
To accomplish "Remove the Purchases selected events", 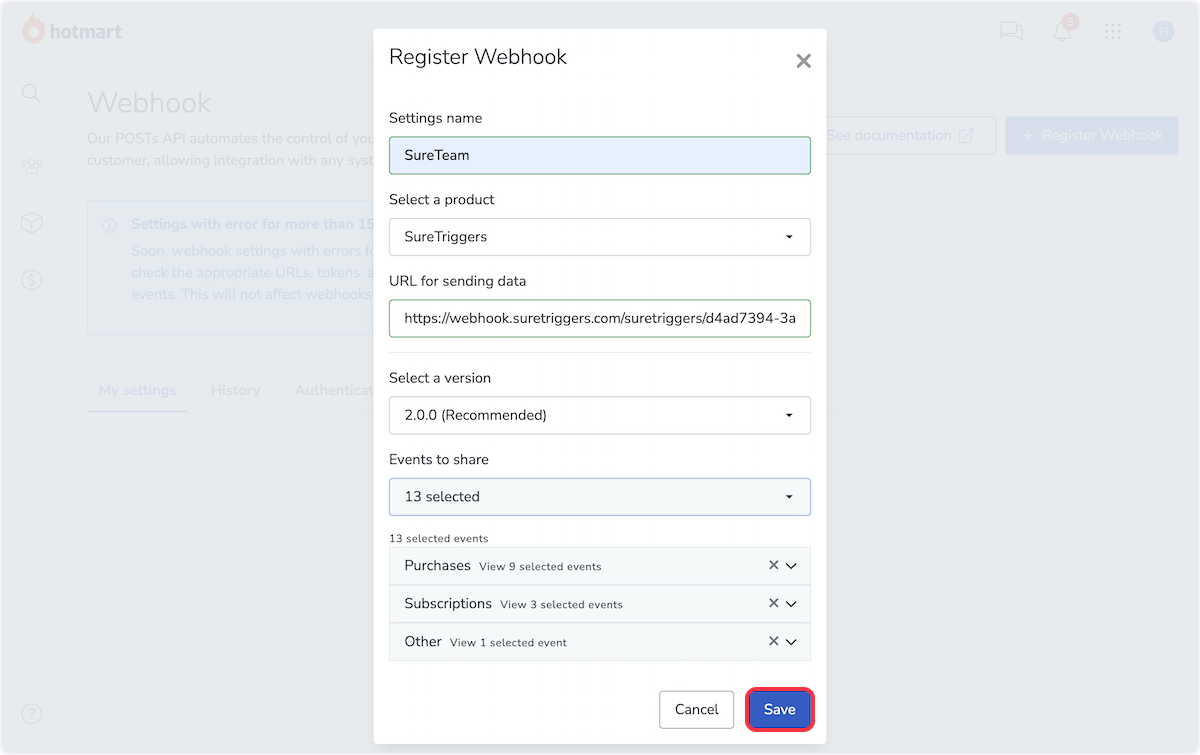I will (x=773, y=565).
